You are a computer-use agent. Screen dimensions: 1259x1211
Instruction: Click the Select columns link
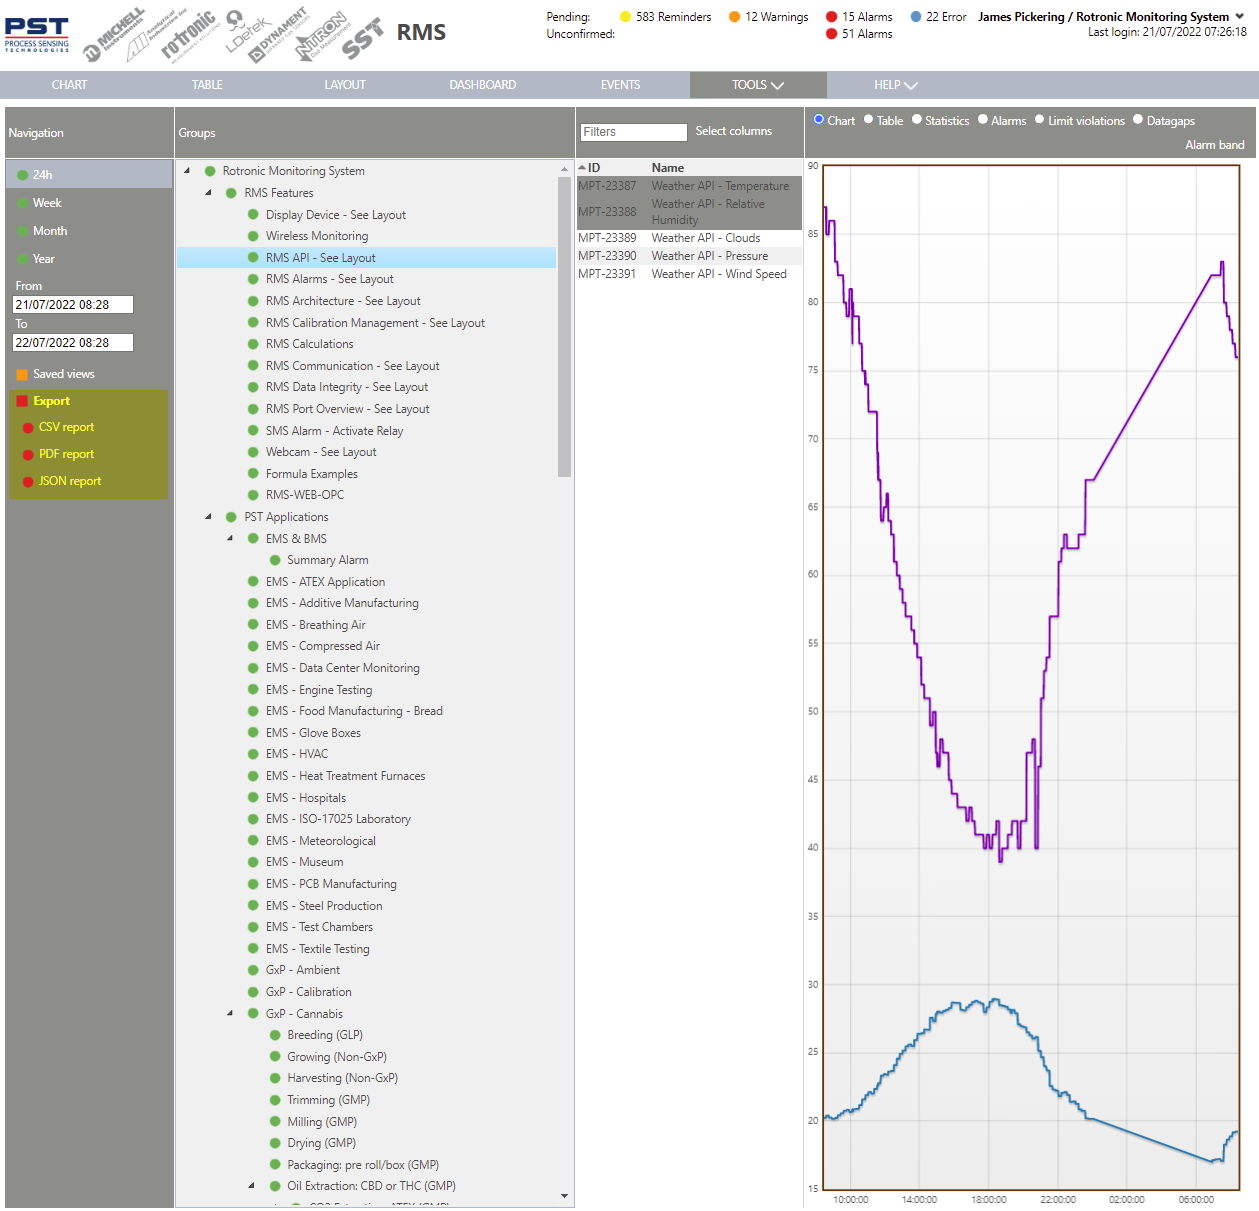click(x=734, y=131)
